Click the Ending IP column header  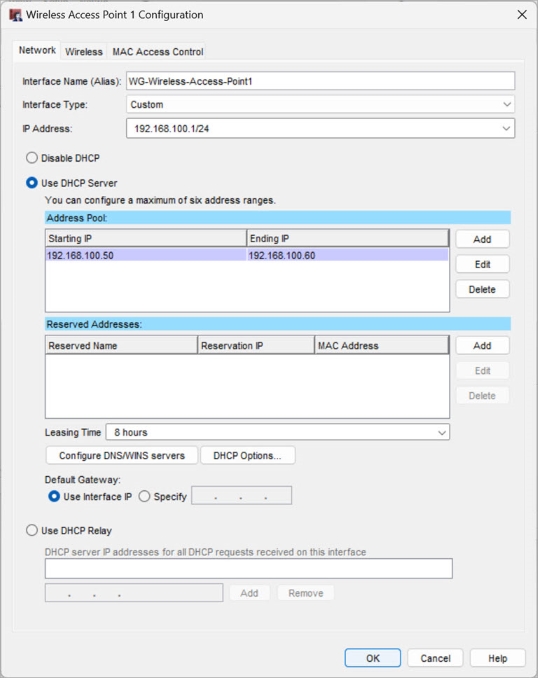coord(348,239)
